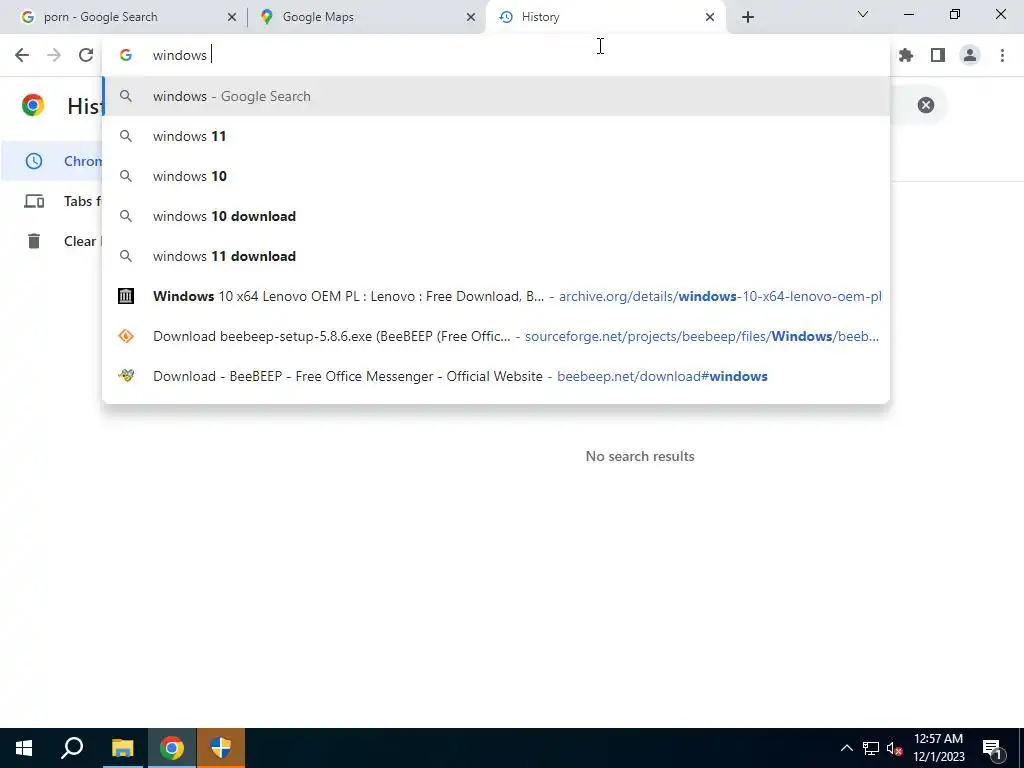Open the Windows Start menu
This screenshot has width=1024, height=768.
click(24, 748)
